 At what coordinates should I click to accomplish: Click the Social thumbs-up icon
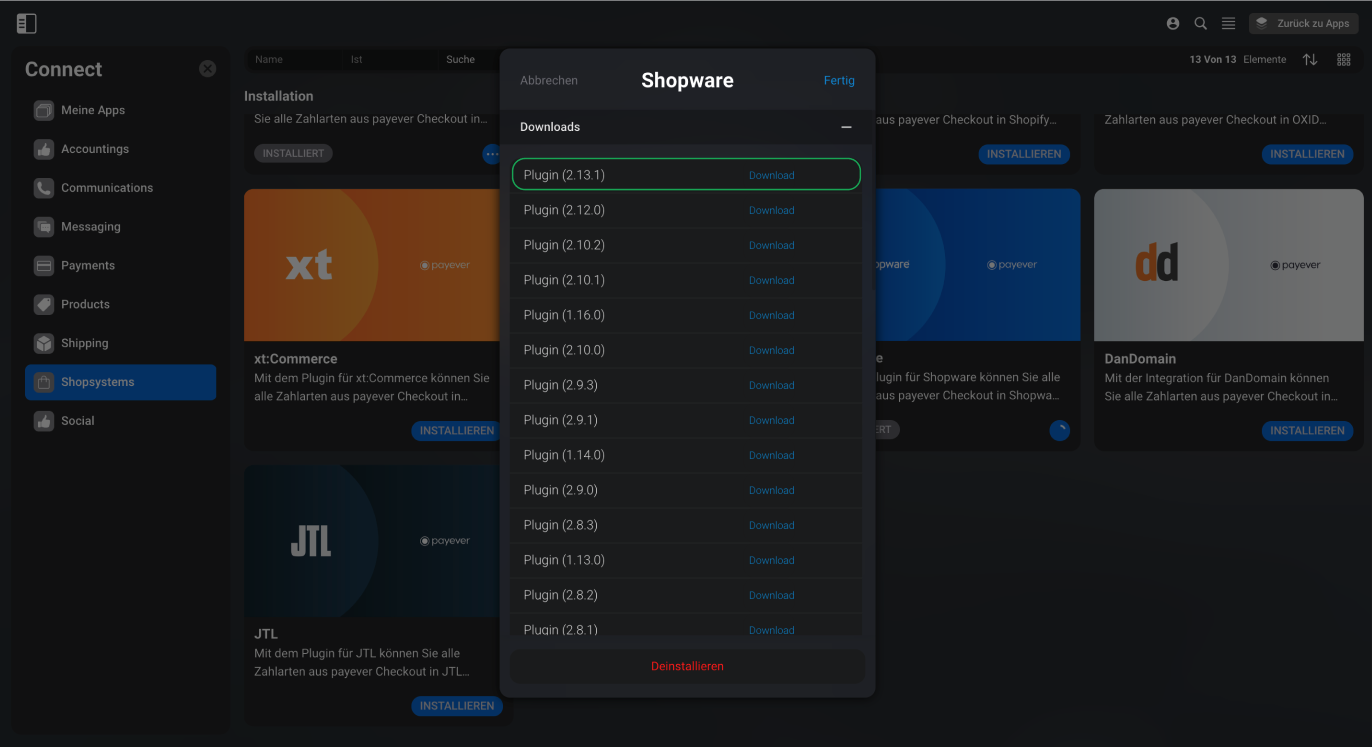(43, 421)
